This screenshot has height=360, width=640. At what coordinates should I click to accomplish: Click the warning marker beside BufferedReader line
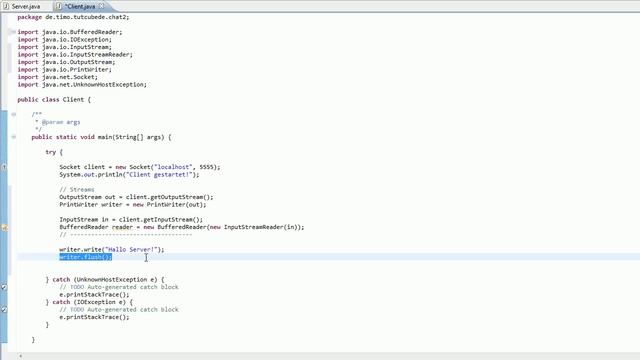4,227
